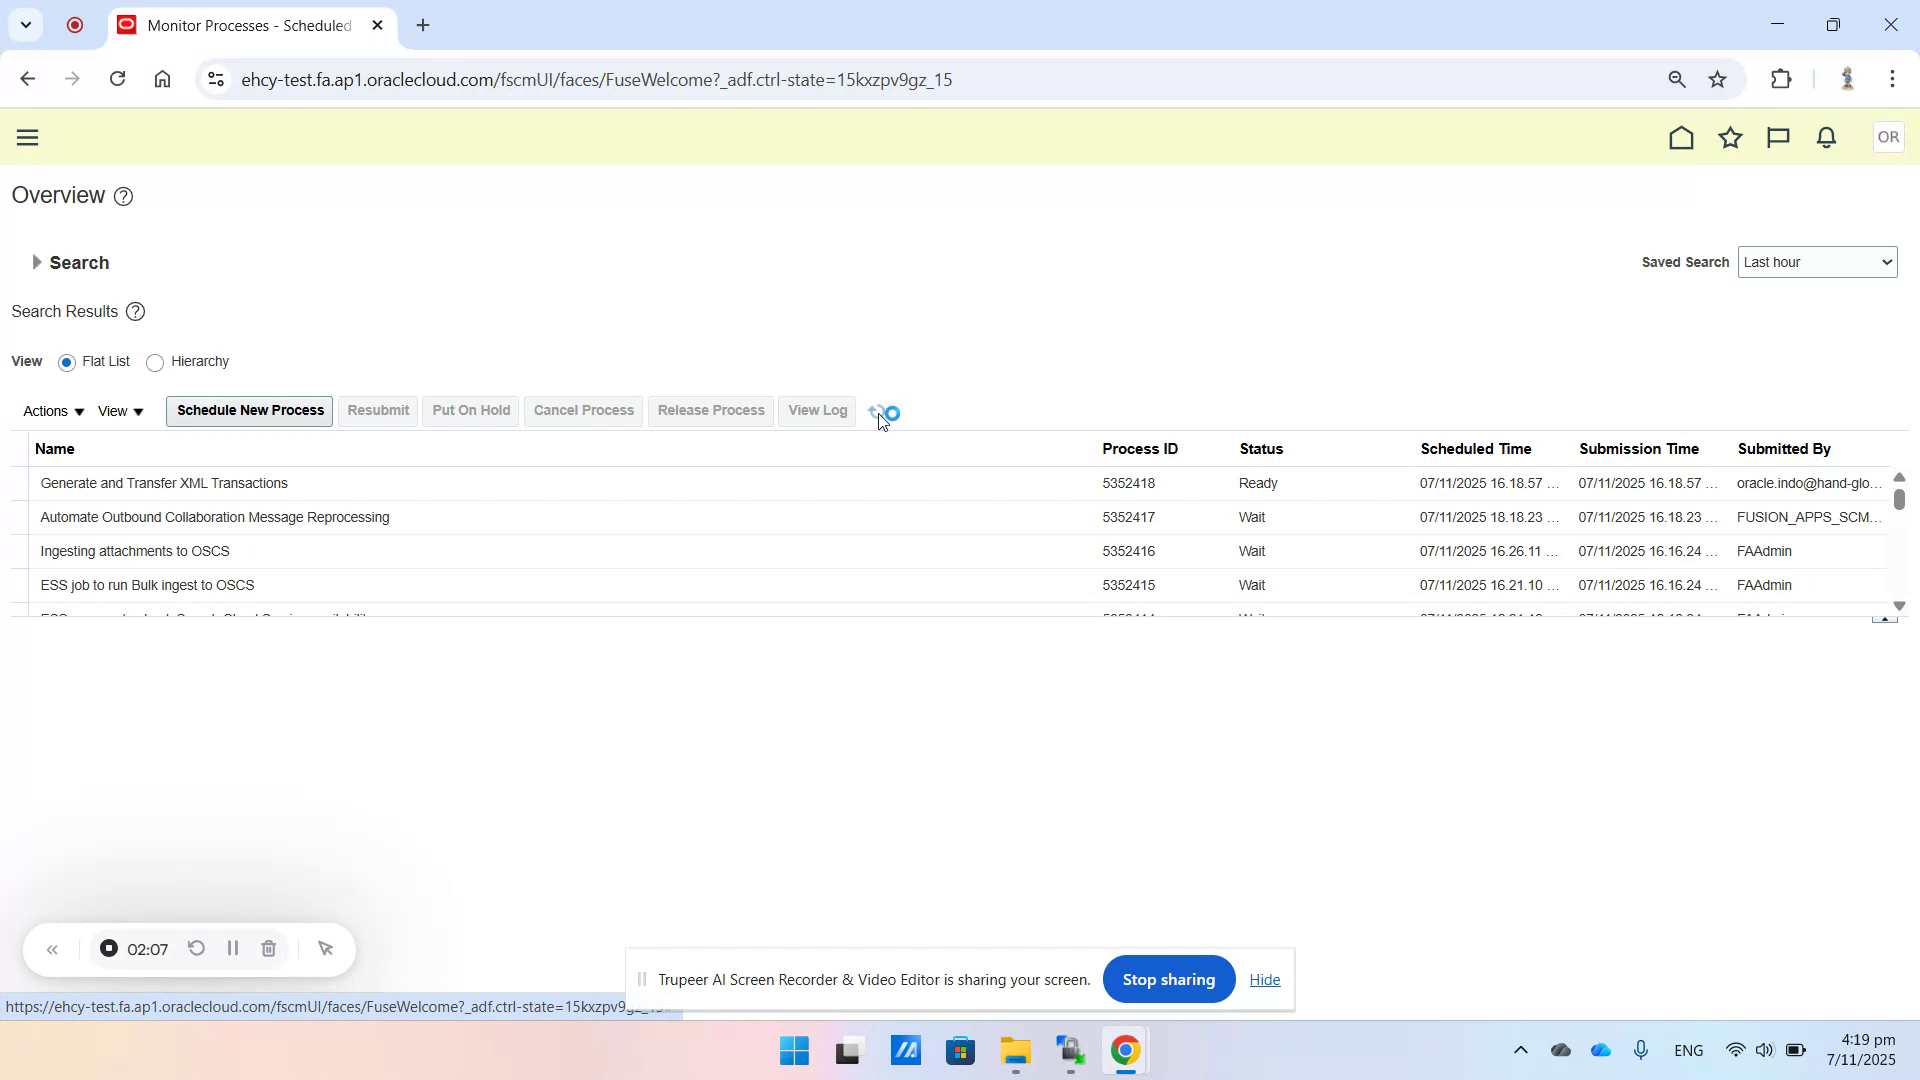Select the Flat List radio button
Viewport: 1920px width, 1080px height.
tap(66, 362)
